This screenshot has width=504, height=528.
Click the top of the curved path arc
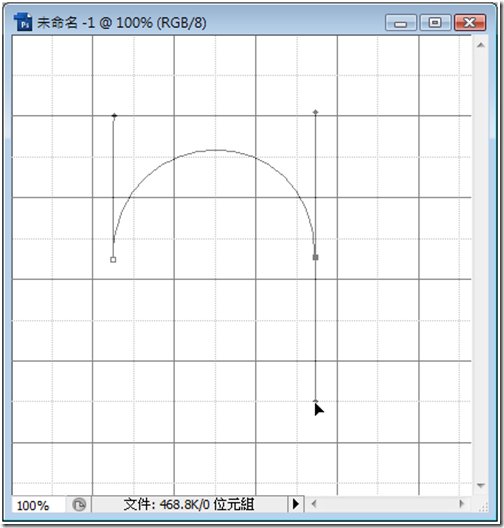[215, 150]
